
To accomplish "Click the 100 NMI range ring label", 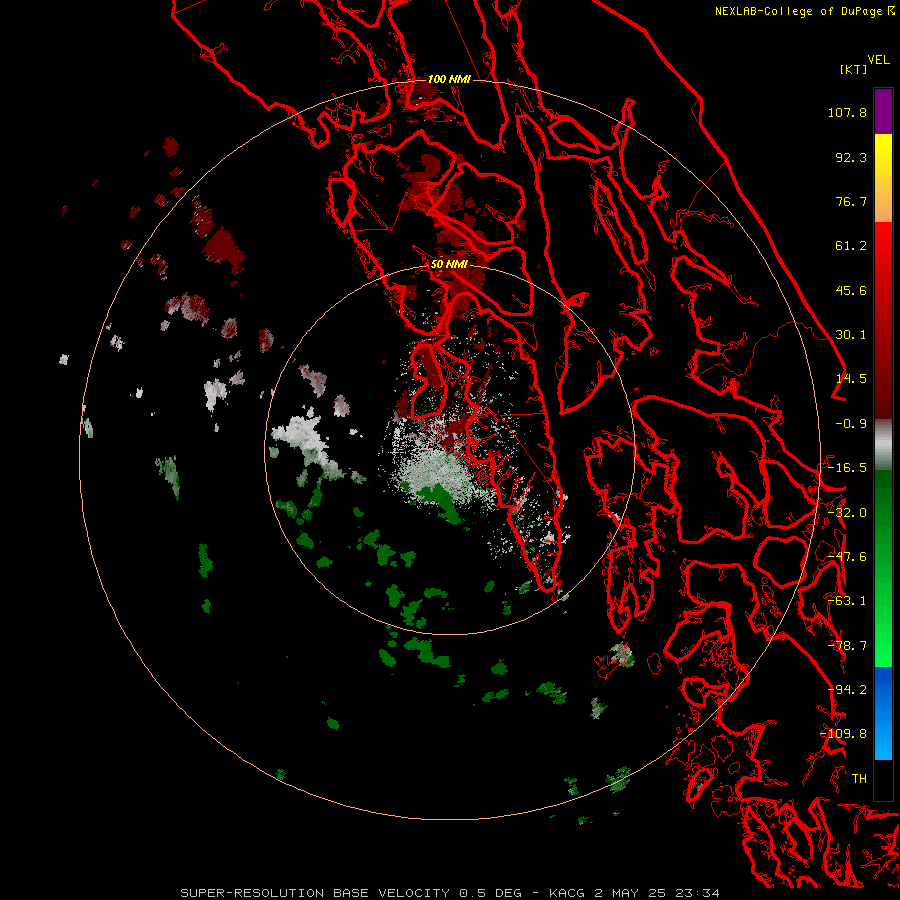I will [449, 79].
